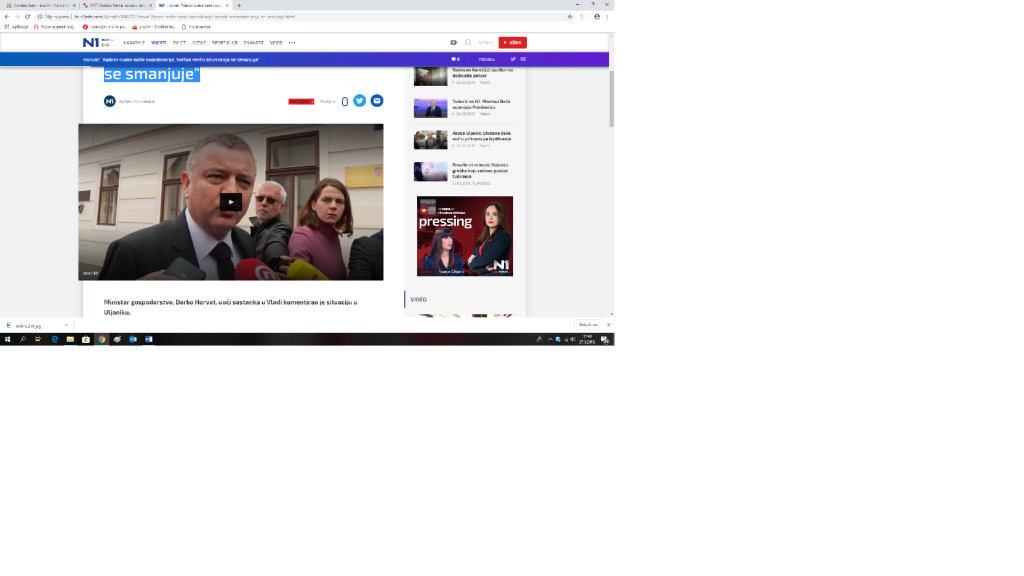Switch to Chrome on the taskbar
This screenshot has height=576, width=1024.
click(x=101, y=339)
